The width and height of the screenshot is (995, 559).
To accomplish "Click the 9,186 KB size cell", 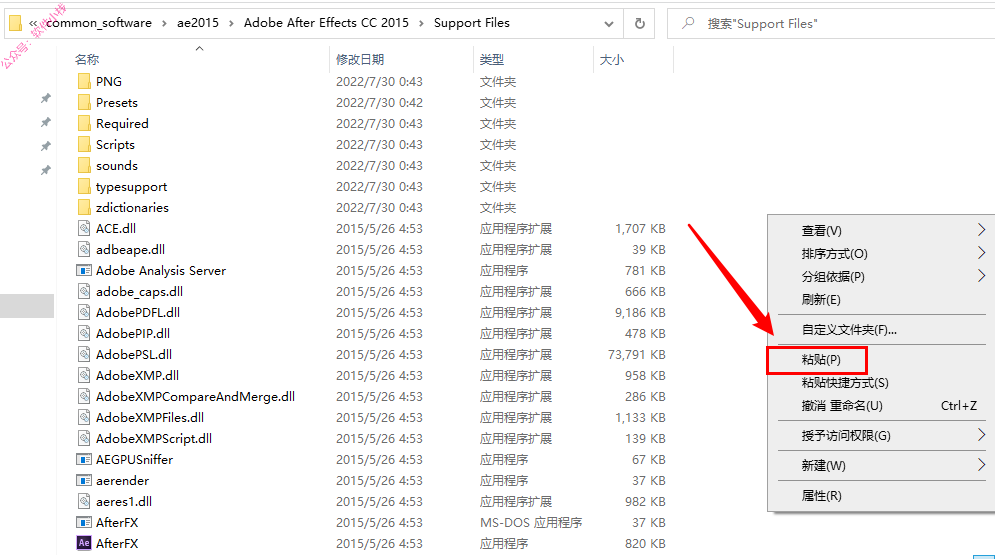I will click(x=640, y=312).
